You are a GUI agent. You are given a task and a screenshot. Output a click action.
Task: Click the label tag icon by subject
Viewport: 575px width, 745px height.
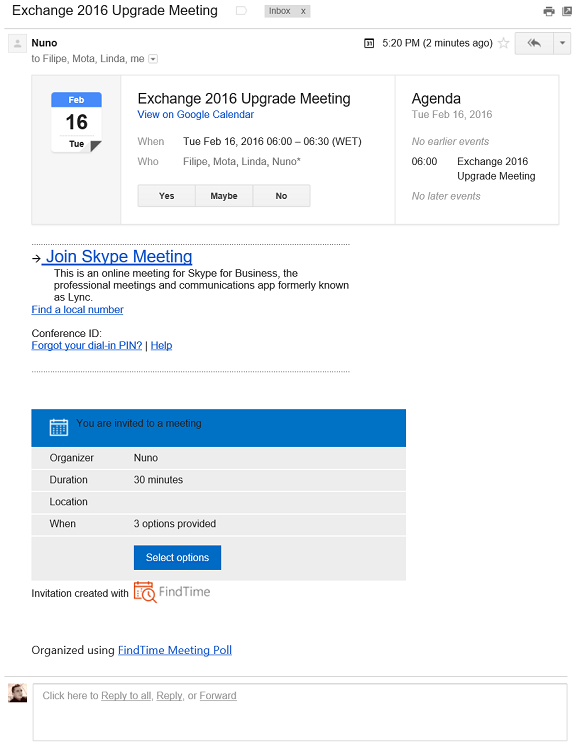(241, 10)
